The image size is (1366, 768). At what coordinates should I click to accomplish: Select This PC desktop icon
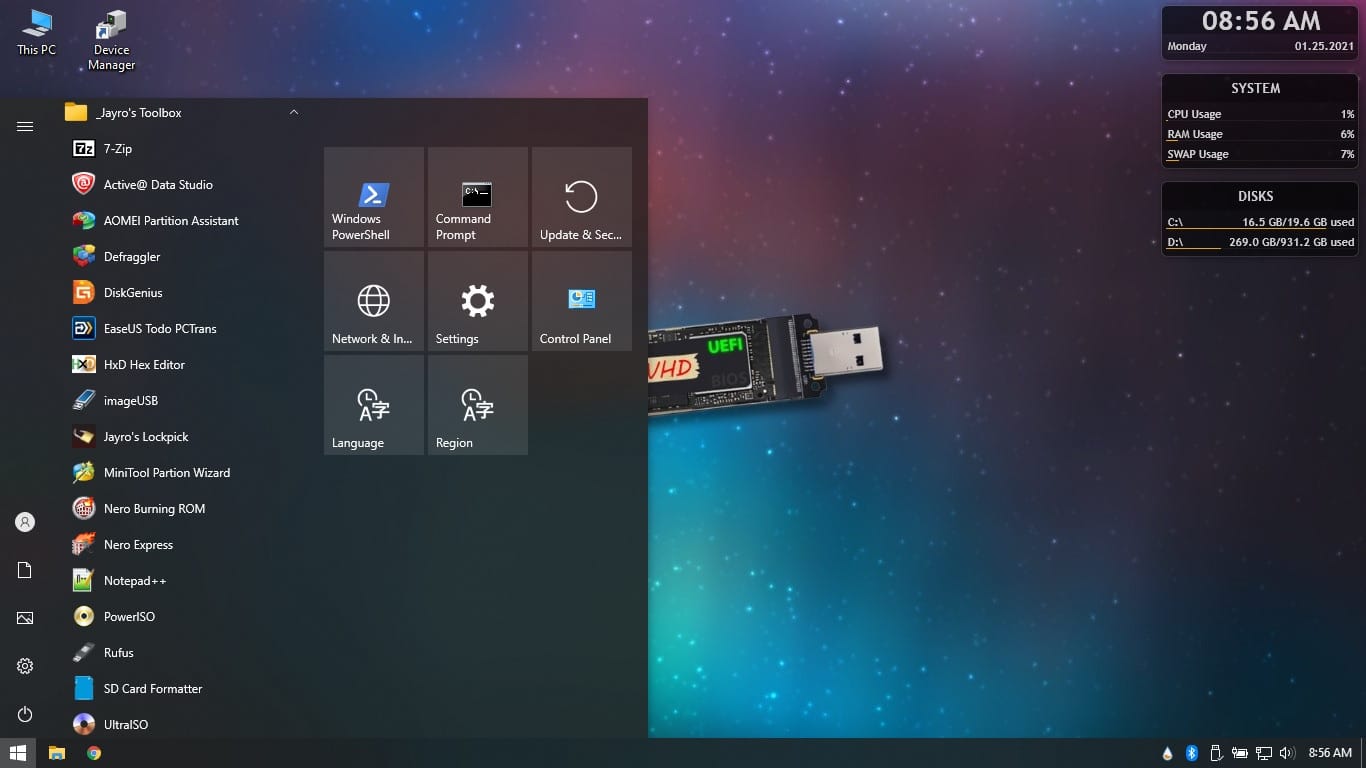pos(37,33)
